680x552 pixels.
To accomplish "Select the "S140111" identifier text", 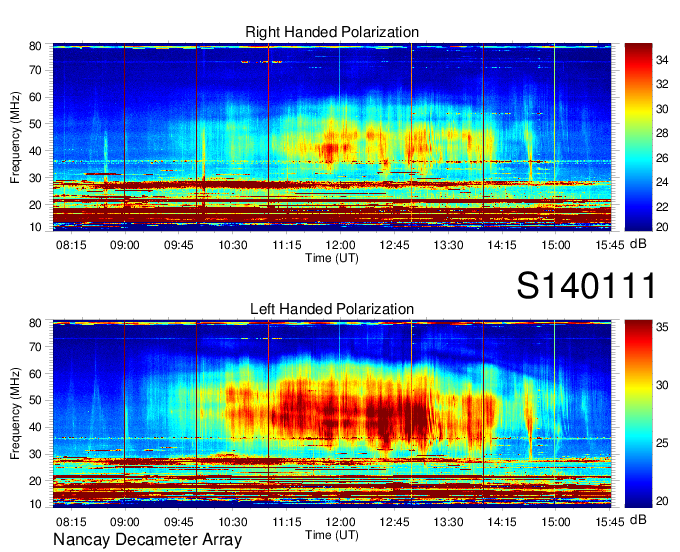I will click(x=586, y=285).
